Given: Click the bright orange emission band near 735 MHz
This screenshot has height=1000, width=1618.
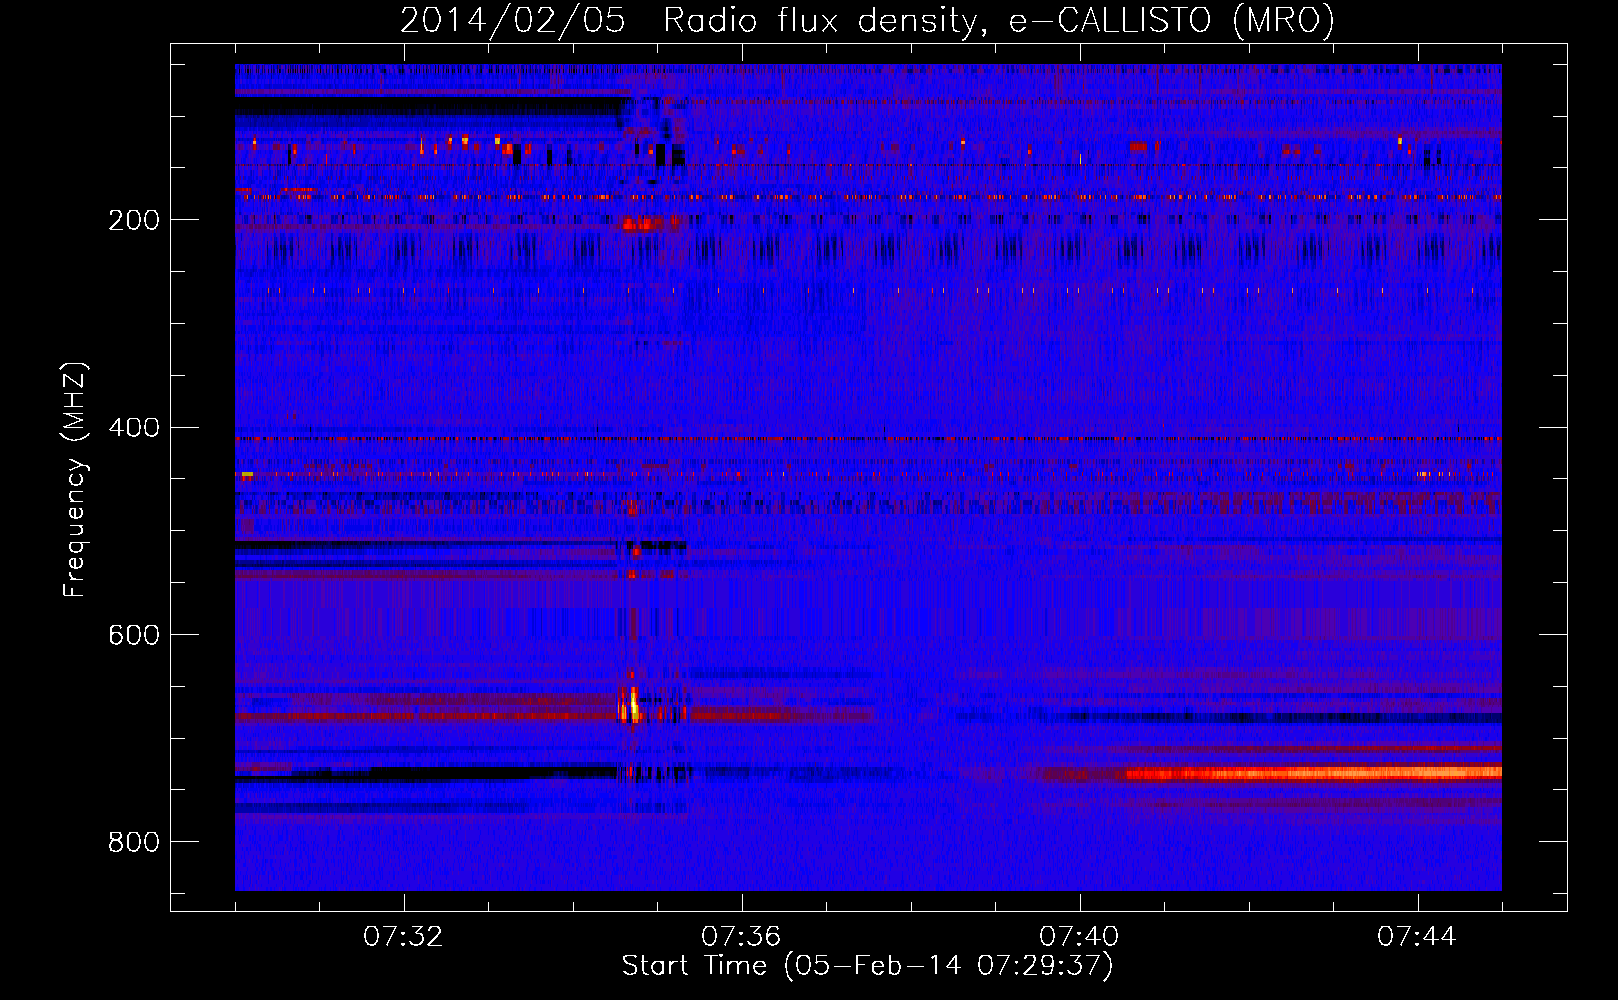Looking at the screenshot, I should 1314,773.
